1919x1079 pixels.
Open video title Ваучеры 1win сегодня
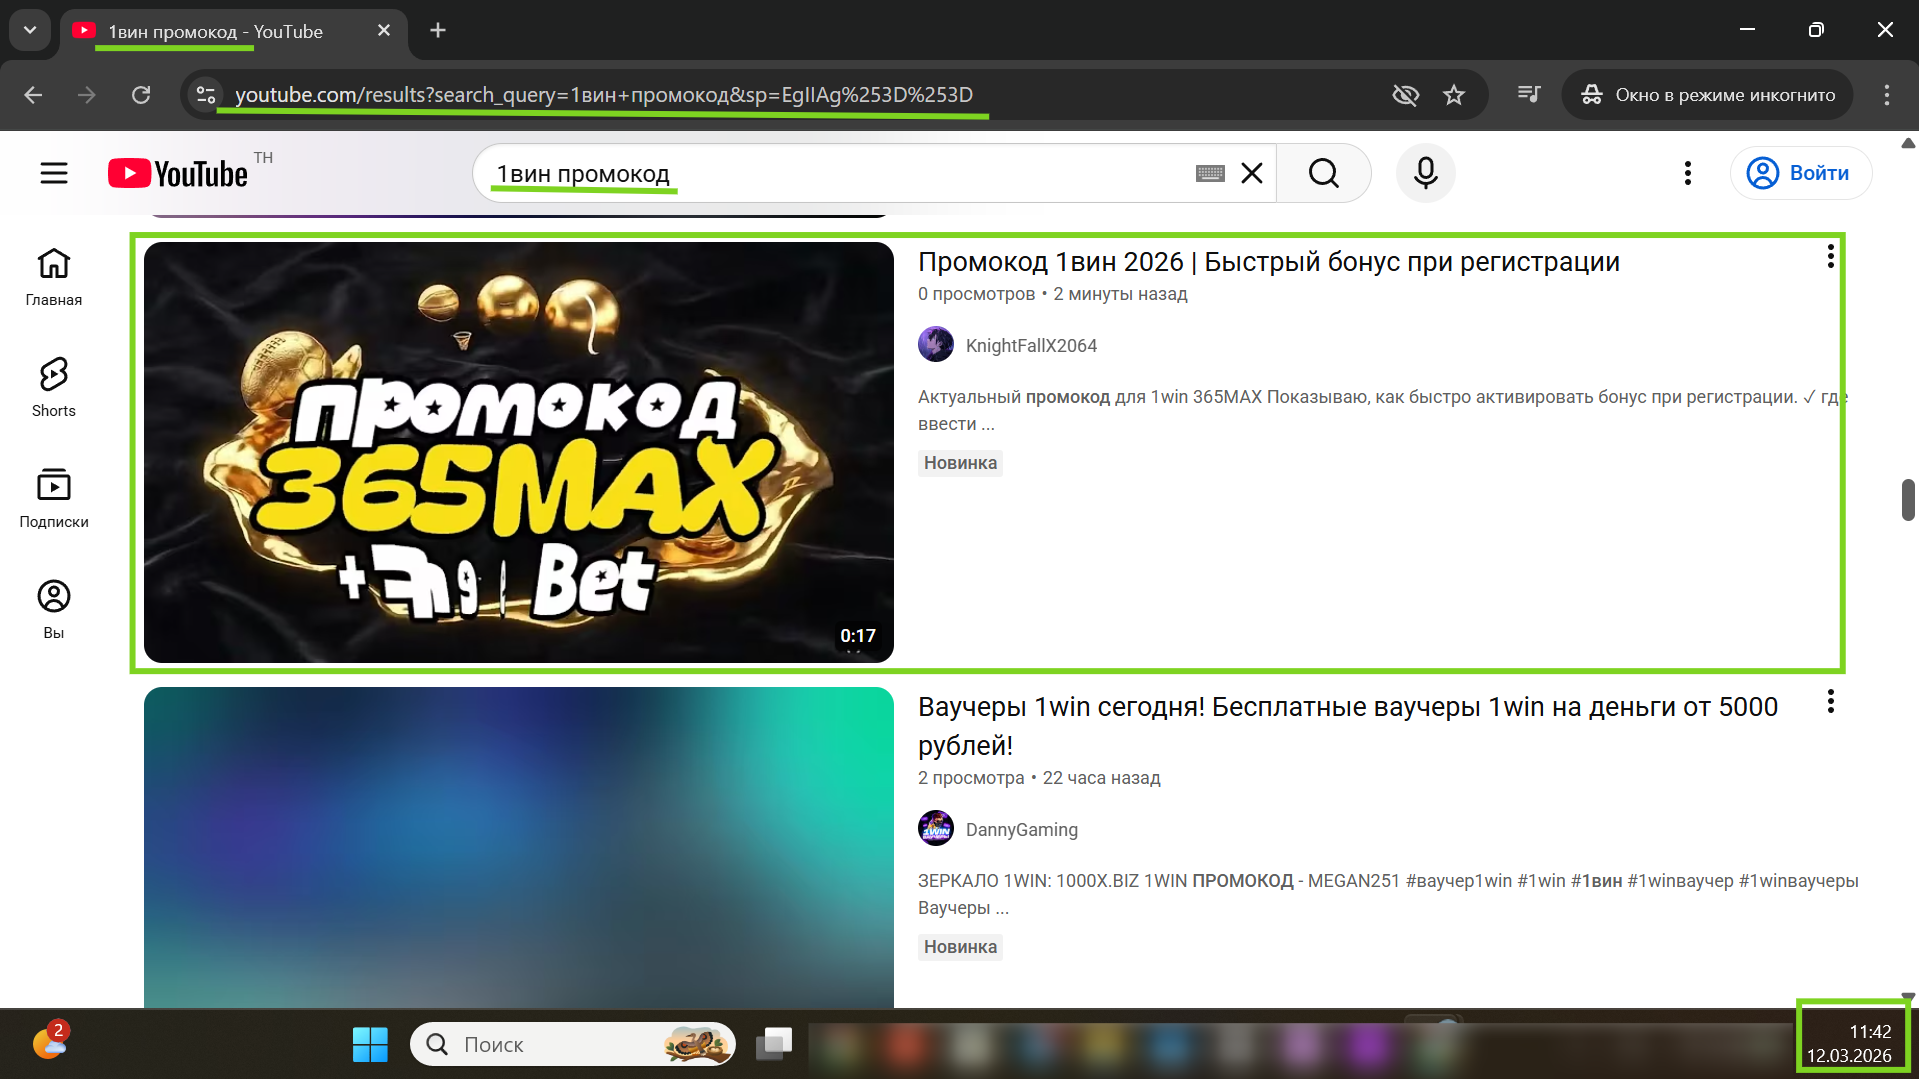click(x=1348, y=726)
